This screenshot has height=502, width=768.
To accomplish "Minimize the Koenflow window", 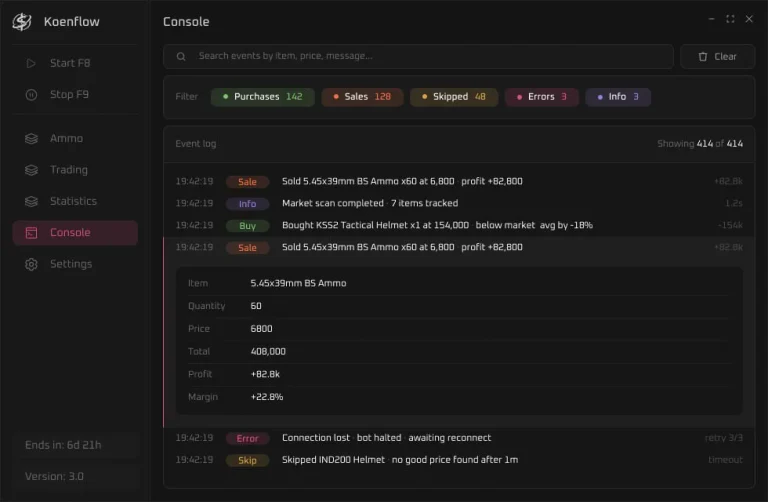I will (x=711, y=19).
